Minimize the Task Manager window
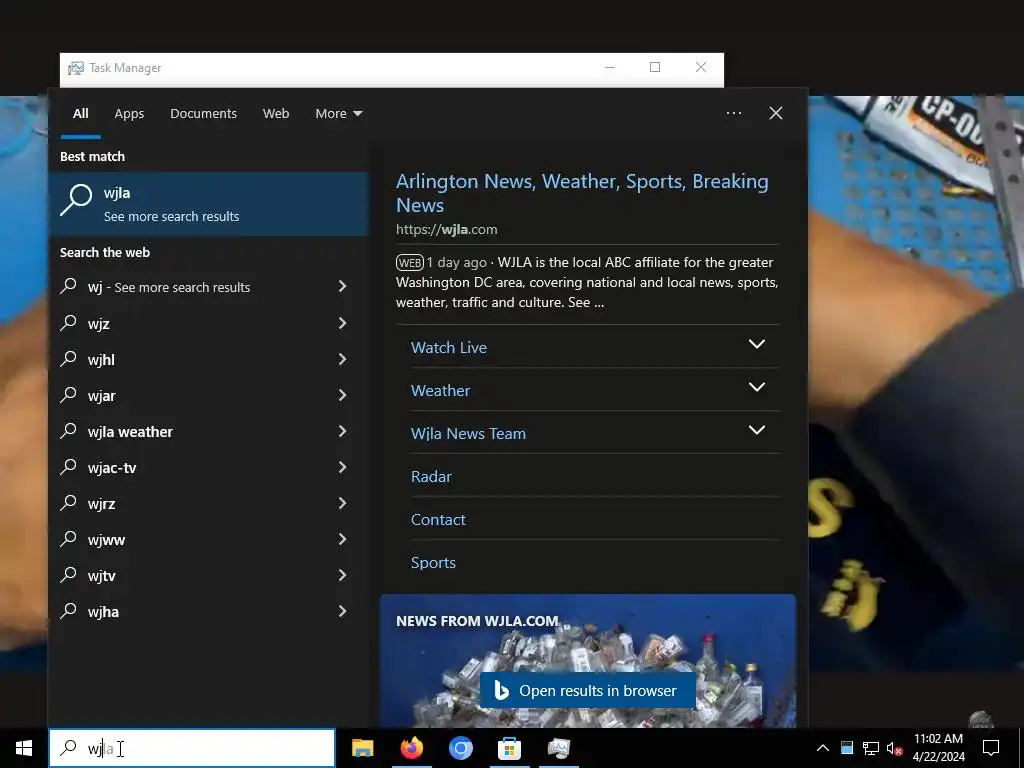Image resolution: width=1024 pixels, height=768 pixels. point(609,67)
